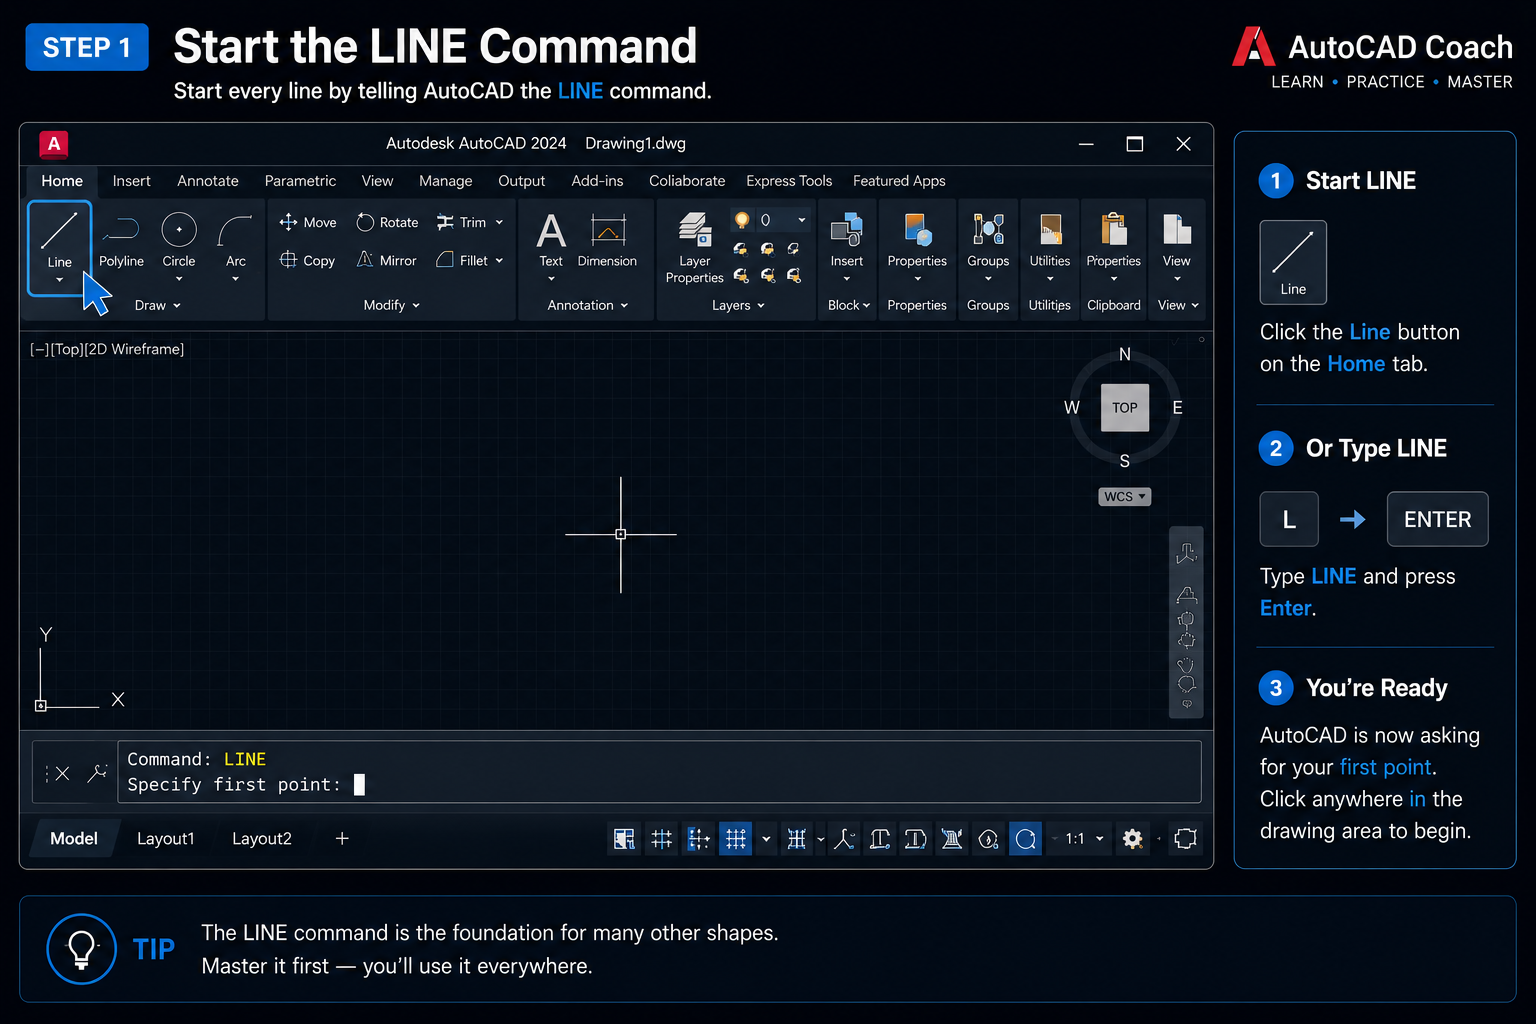The width and height of the screenshot is (1536, 1024).
Task: Click the clean screen icon in status bar
Action: [x=1185, y=839]
